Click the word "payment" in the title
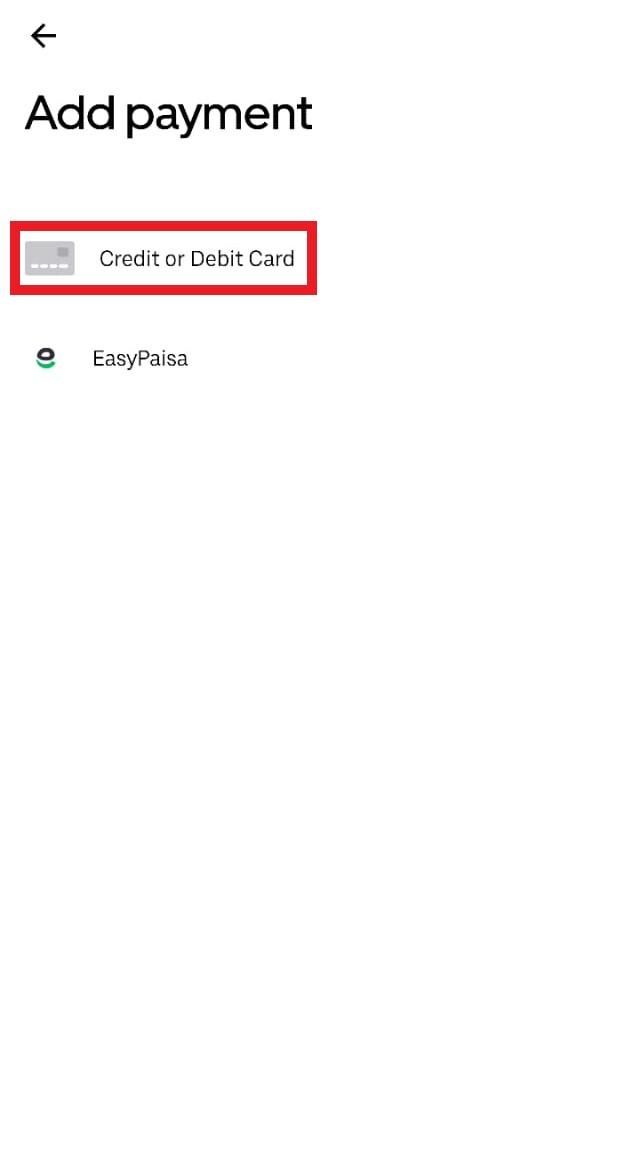The height and width of the screenshot is (1152, 640). coord(219,116)
